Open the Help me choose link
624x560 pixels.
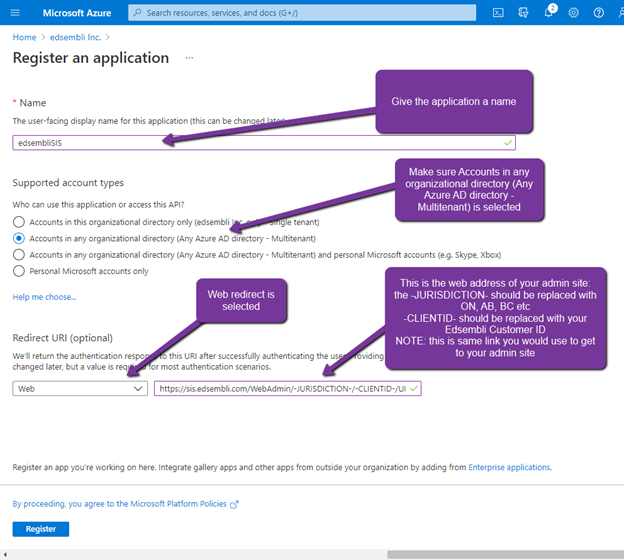point(44,297)
